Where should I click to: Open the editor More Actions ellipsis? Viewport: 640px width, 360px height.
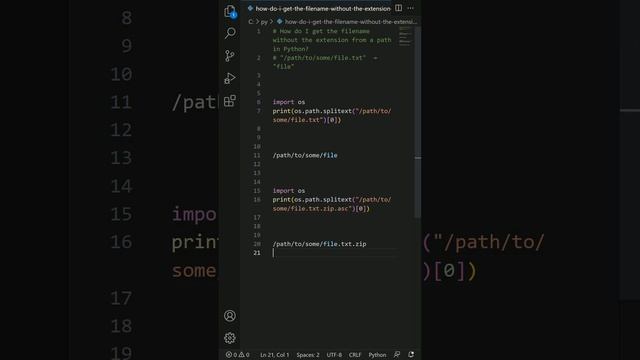click(411, 8)
